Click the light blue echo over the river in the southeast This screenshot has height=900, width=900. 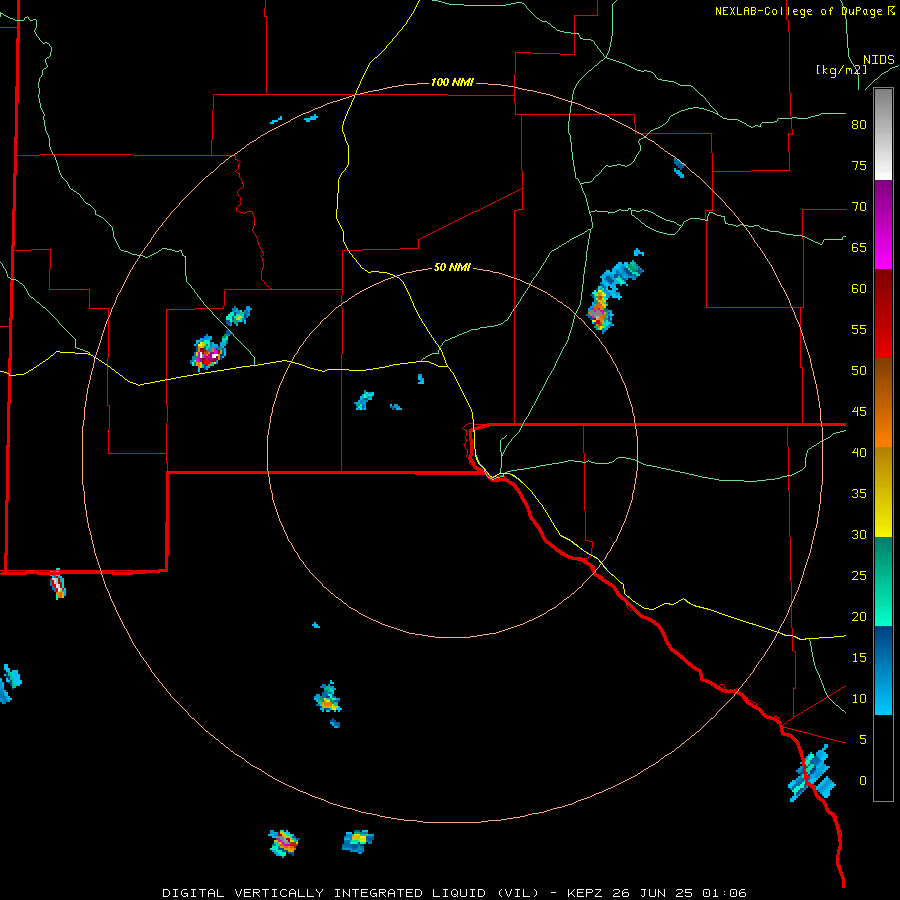point(812,773)
